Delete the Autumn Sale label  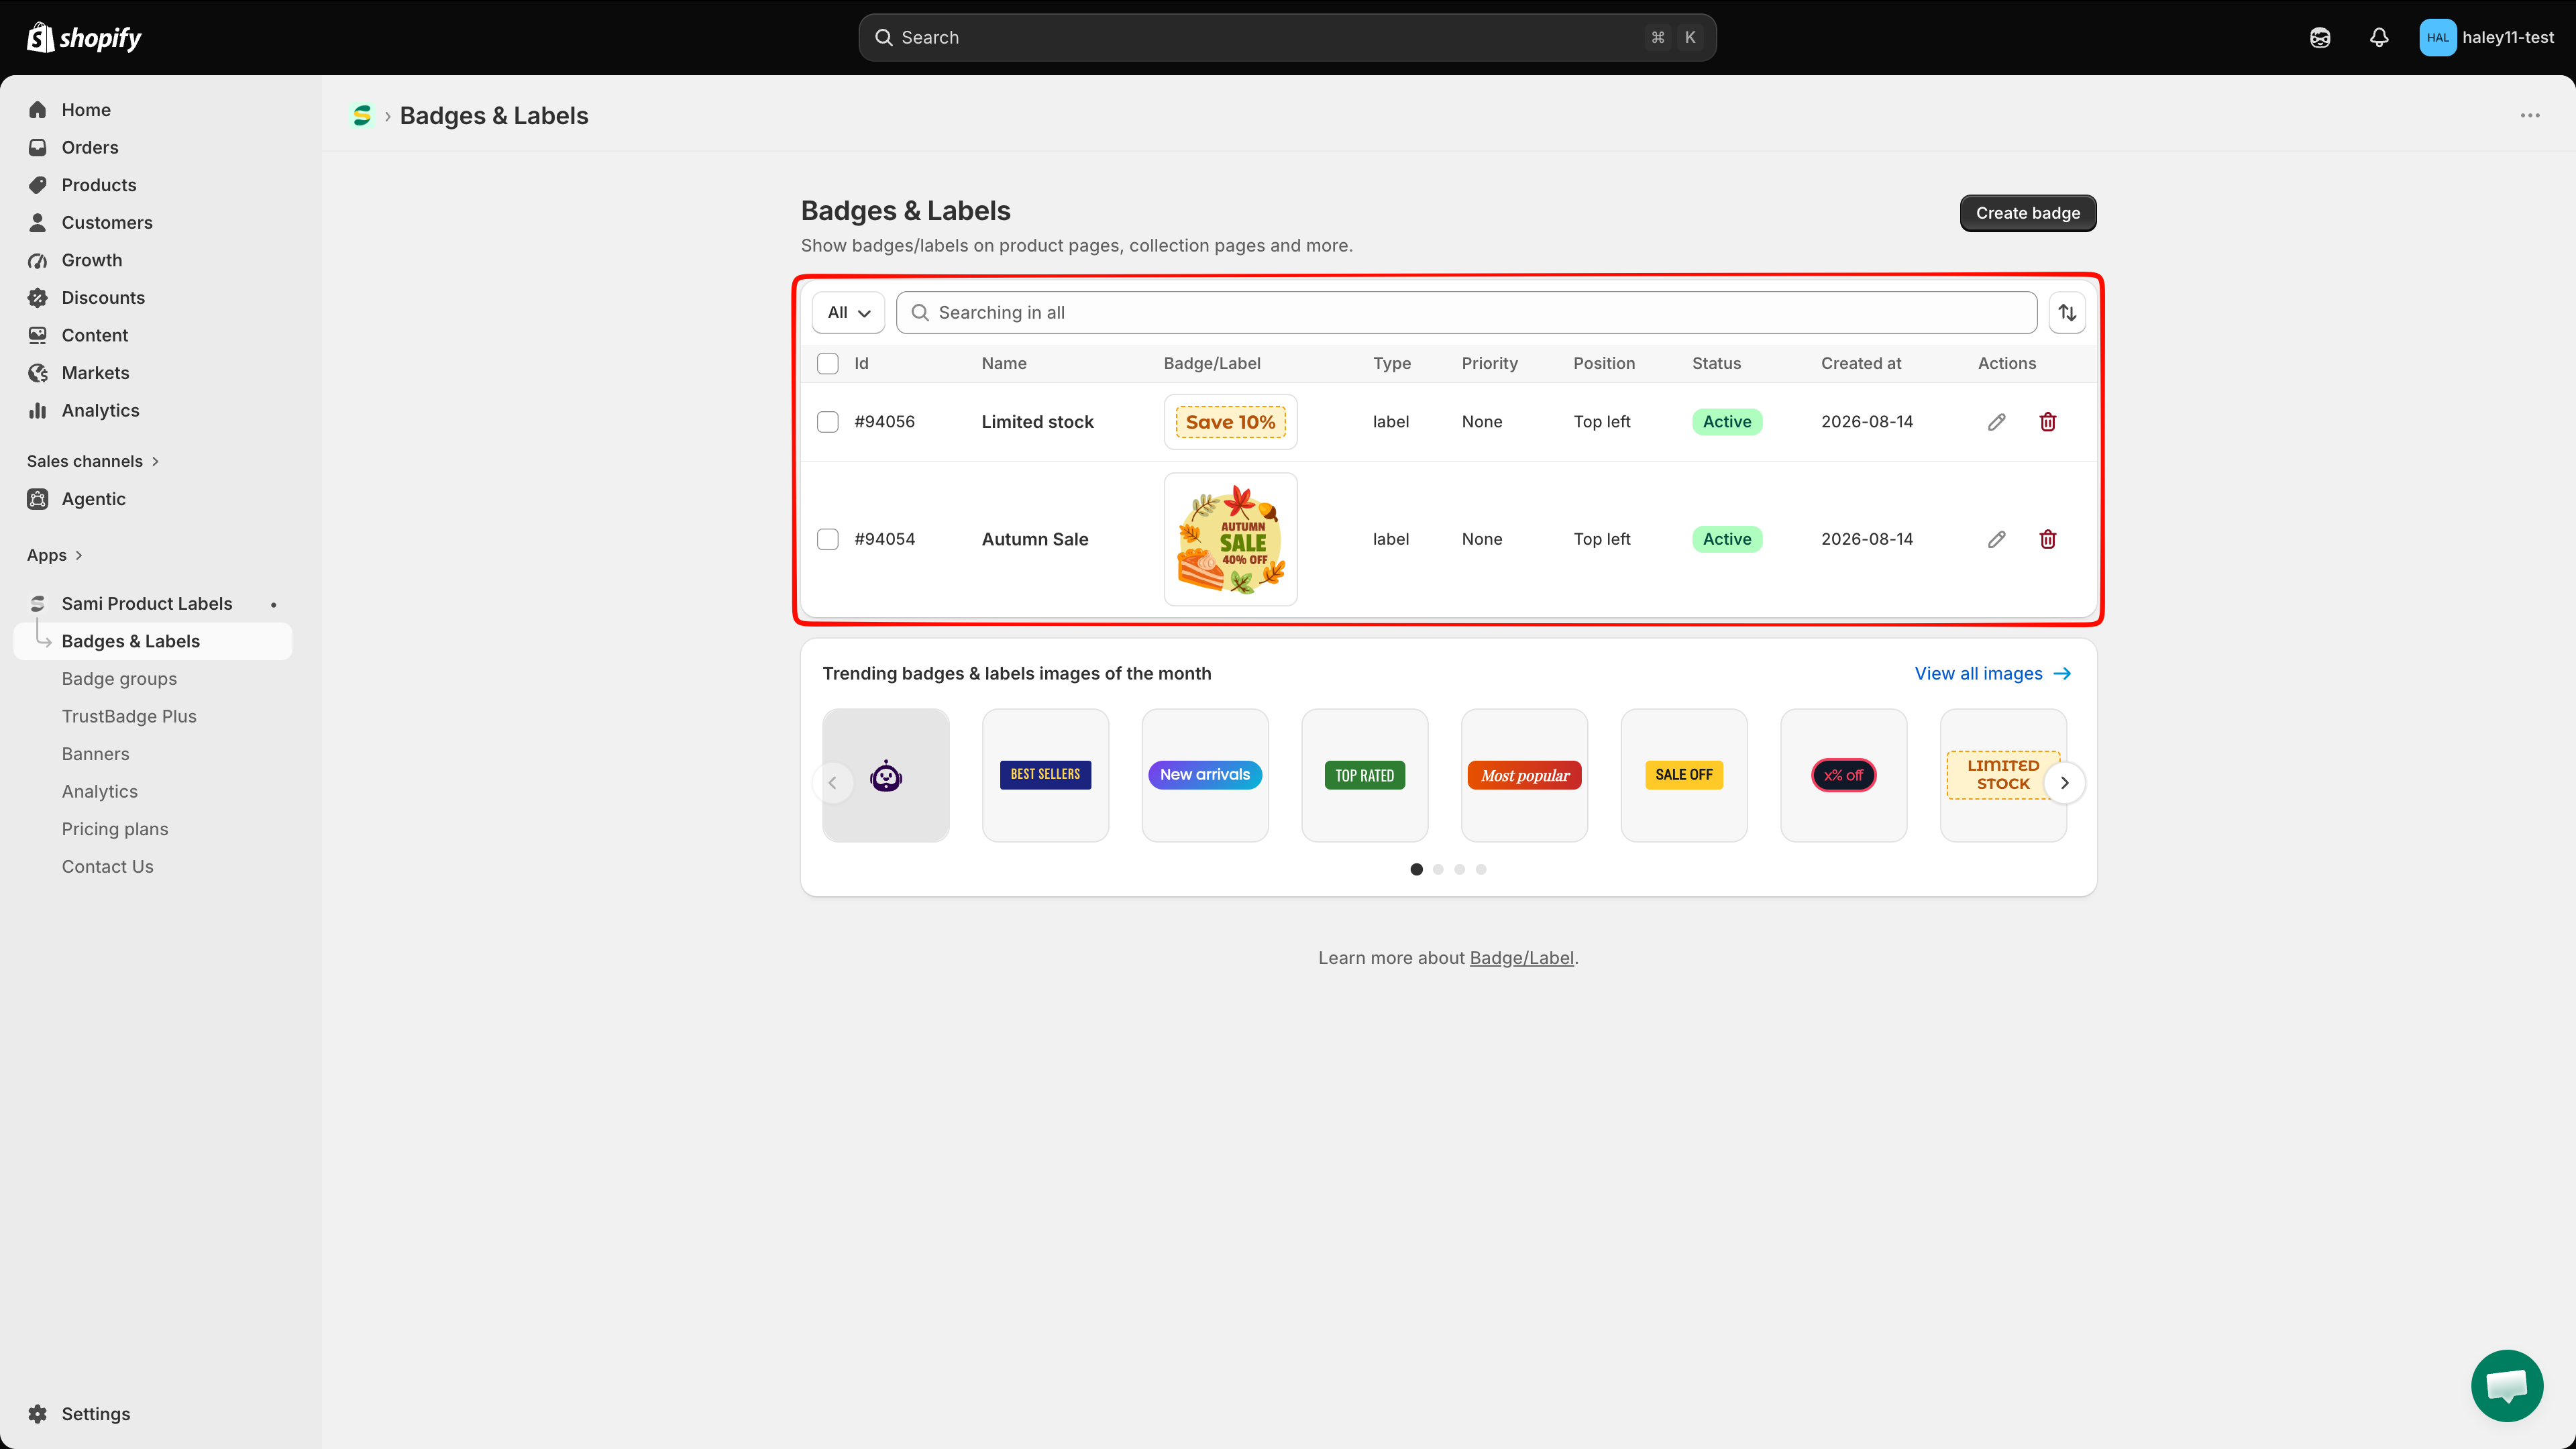click(x=2048, y=539)
